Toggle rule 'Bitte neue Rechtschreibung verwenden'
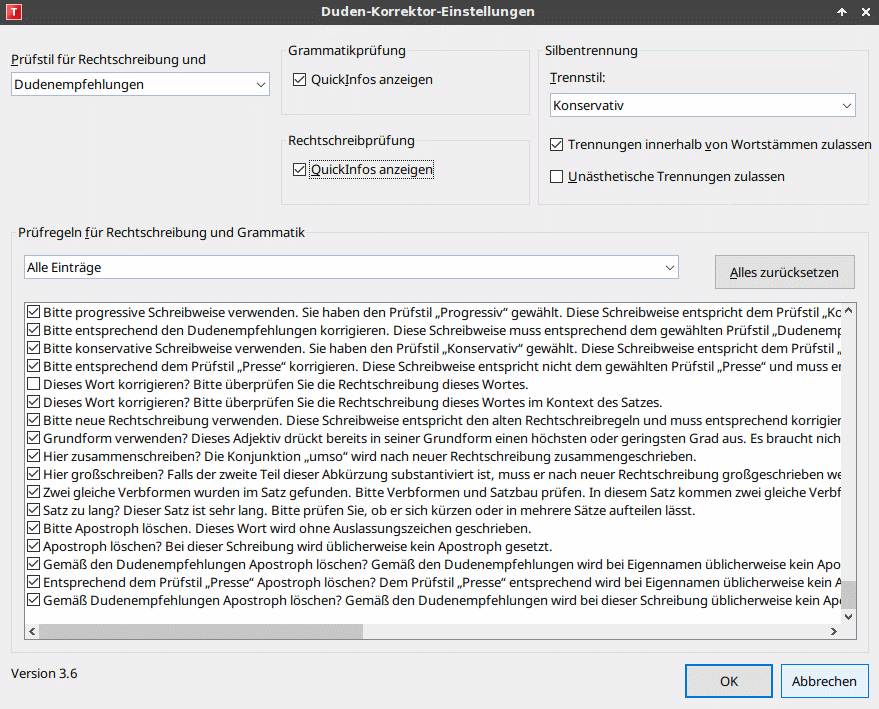This screenshot has height=709, width=879. (34, 420)
